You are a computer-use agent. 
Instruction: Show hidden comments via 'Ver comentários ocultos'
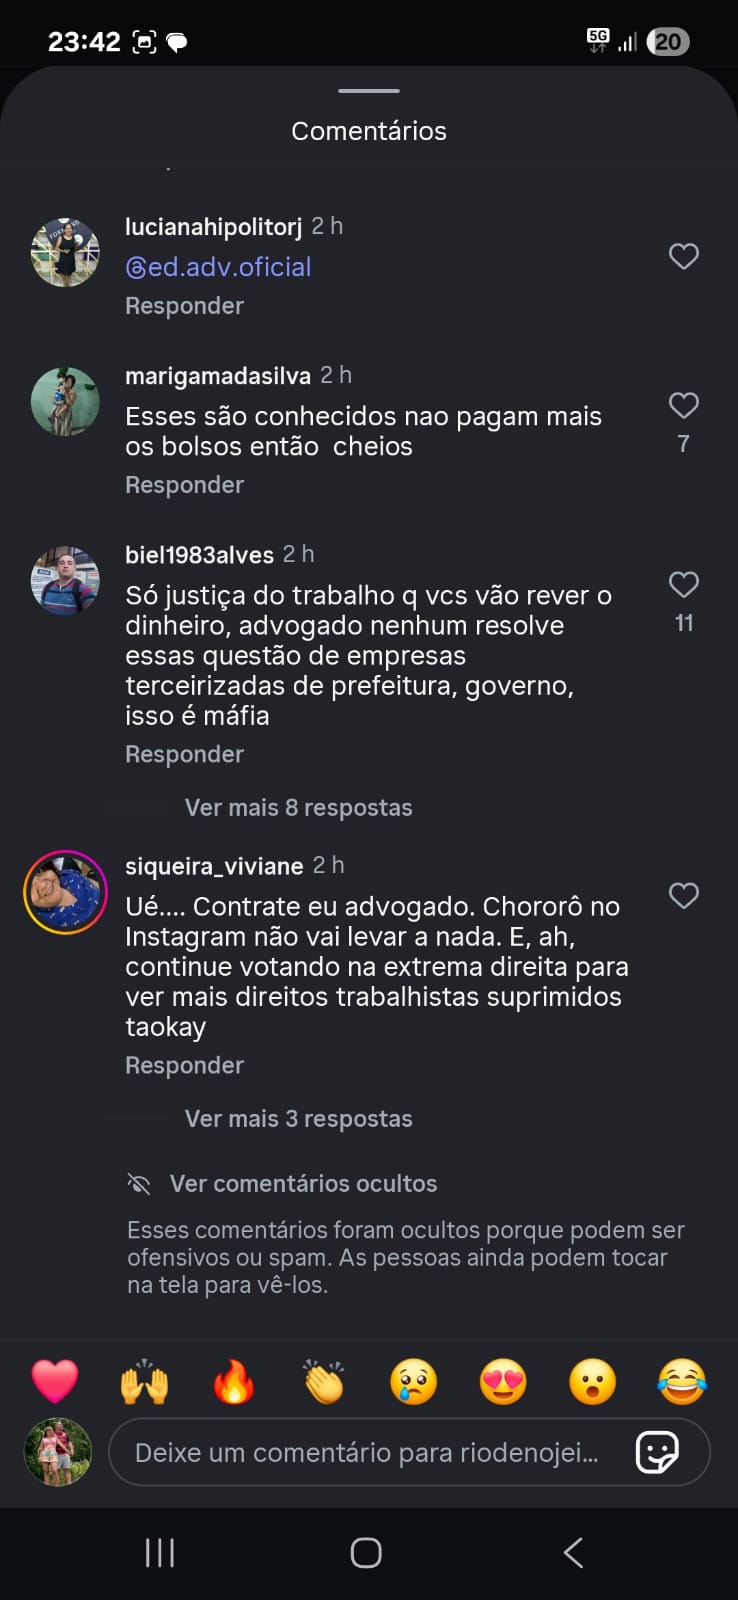302,1184
